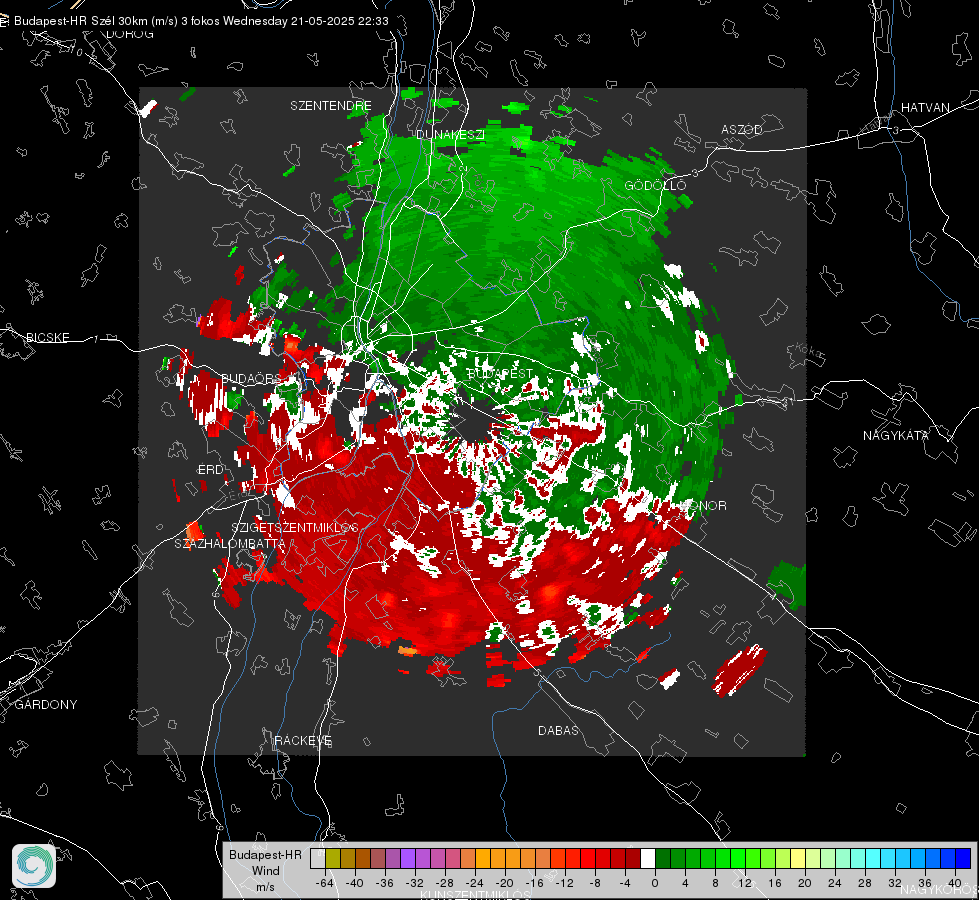Viewport: 979px width, 900px height.
Task: Click the swirl logo icon
Action: [x=34, y=866]
